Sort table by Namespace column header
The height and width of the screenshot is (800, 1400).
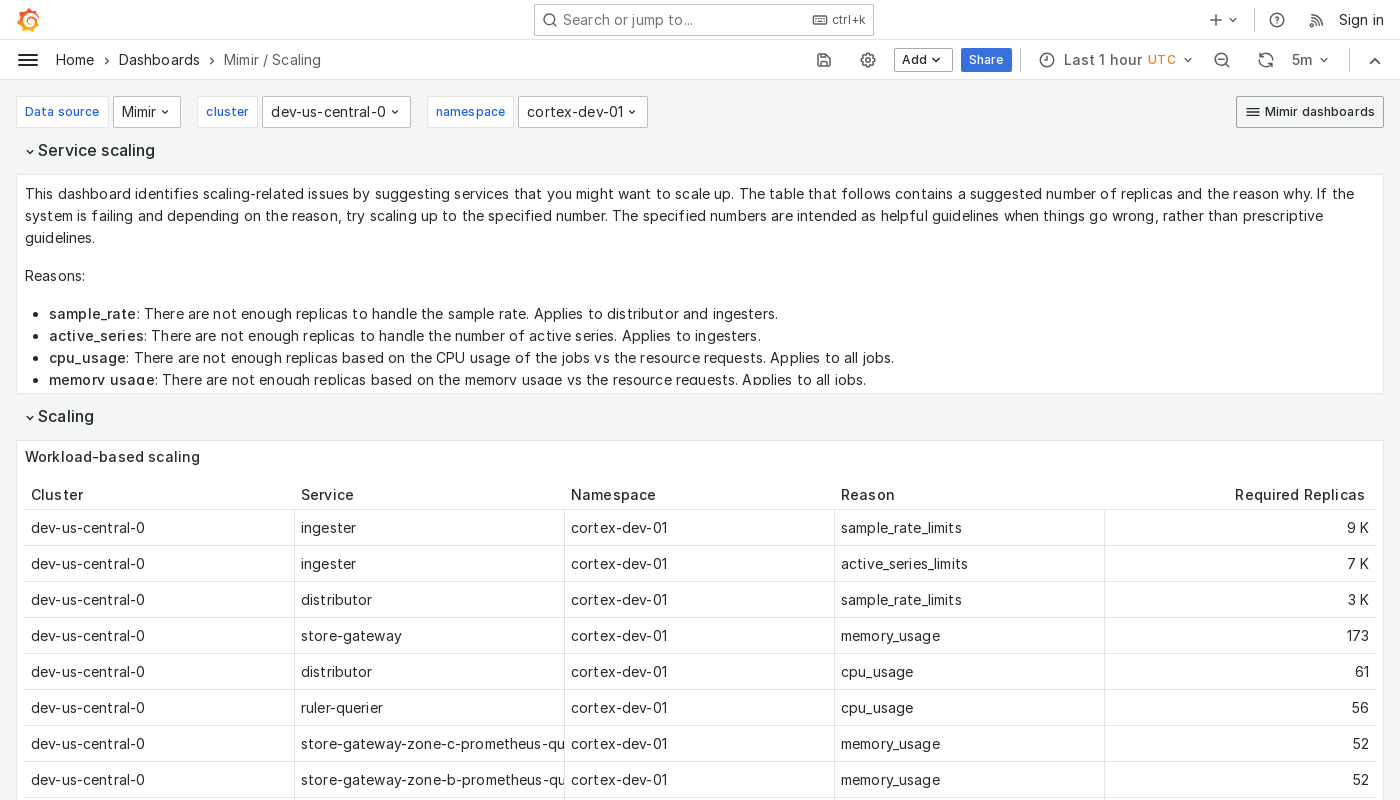tap(613, 495)
